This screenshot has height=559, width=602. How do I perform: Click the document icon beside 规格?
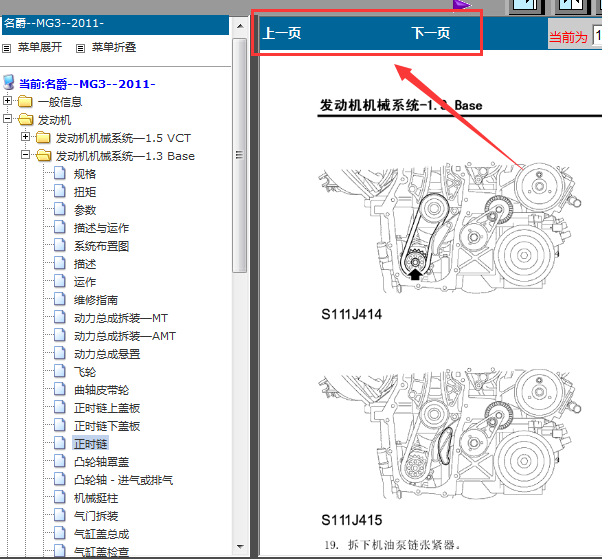coord(60,173)
